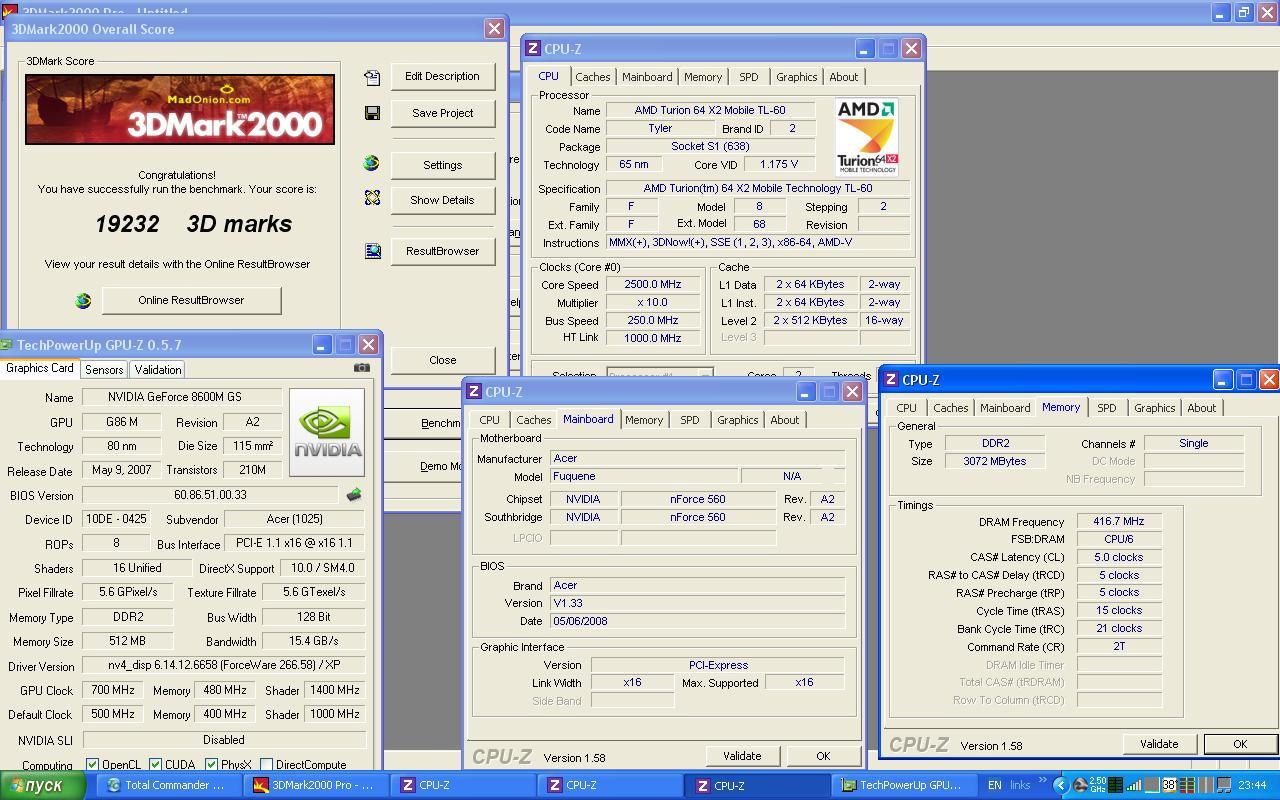Toggle the PhysX checkbox
This screenshot has height=800, width=1280.
coord(211,765)
